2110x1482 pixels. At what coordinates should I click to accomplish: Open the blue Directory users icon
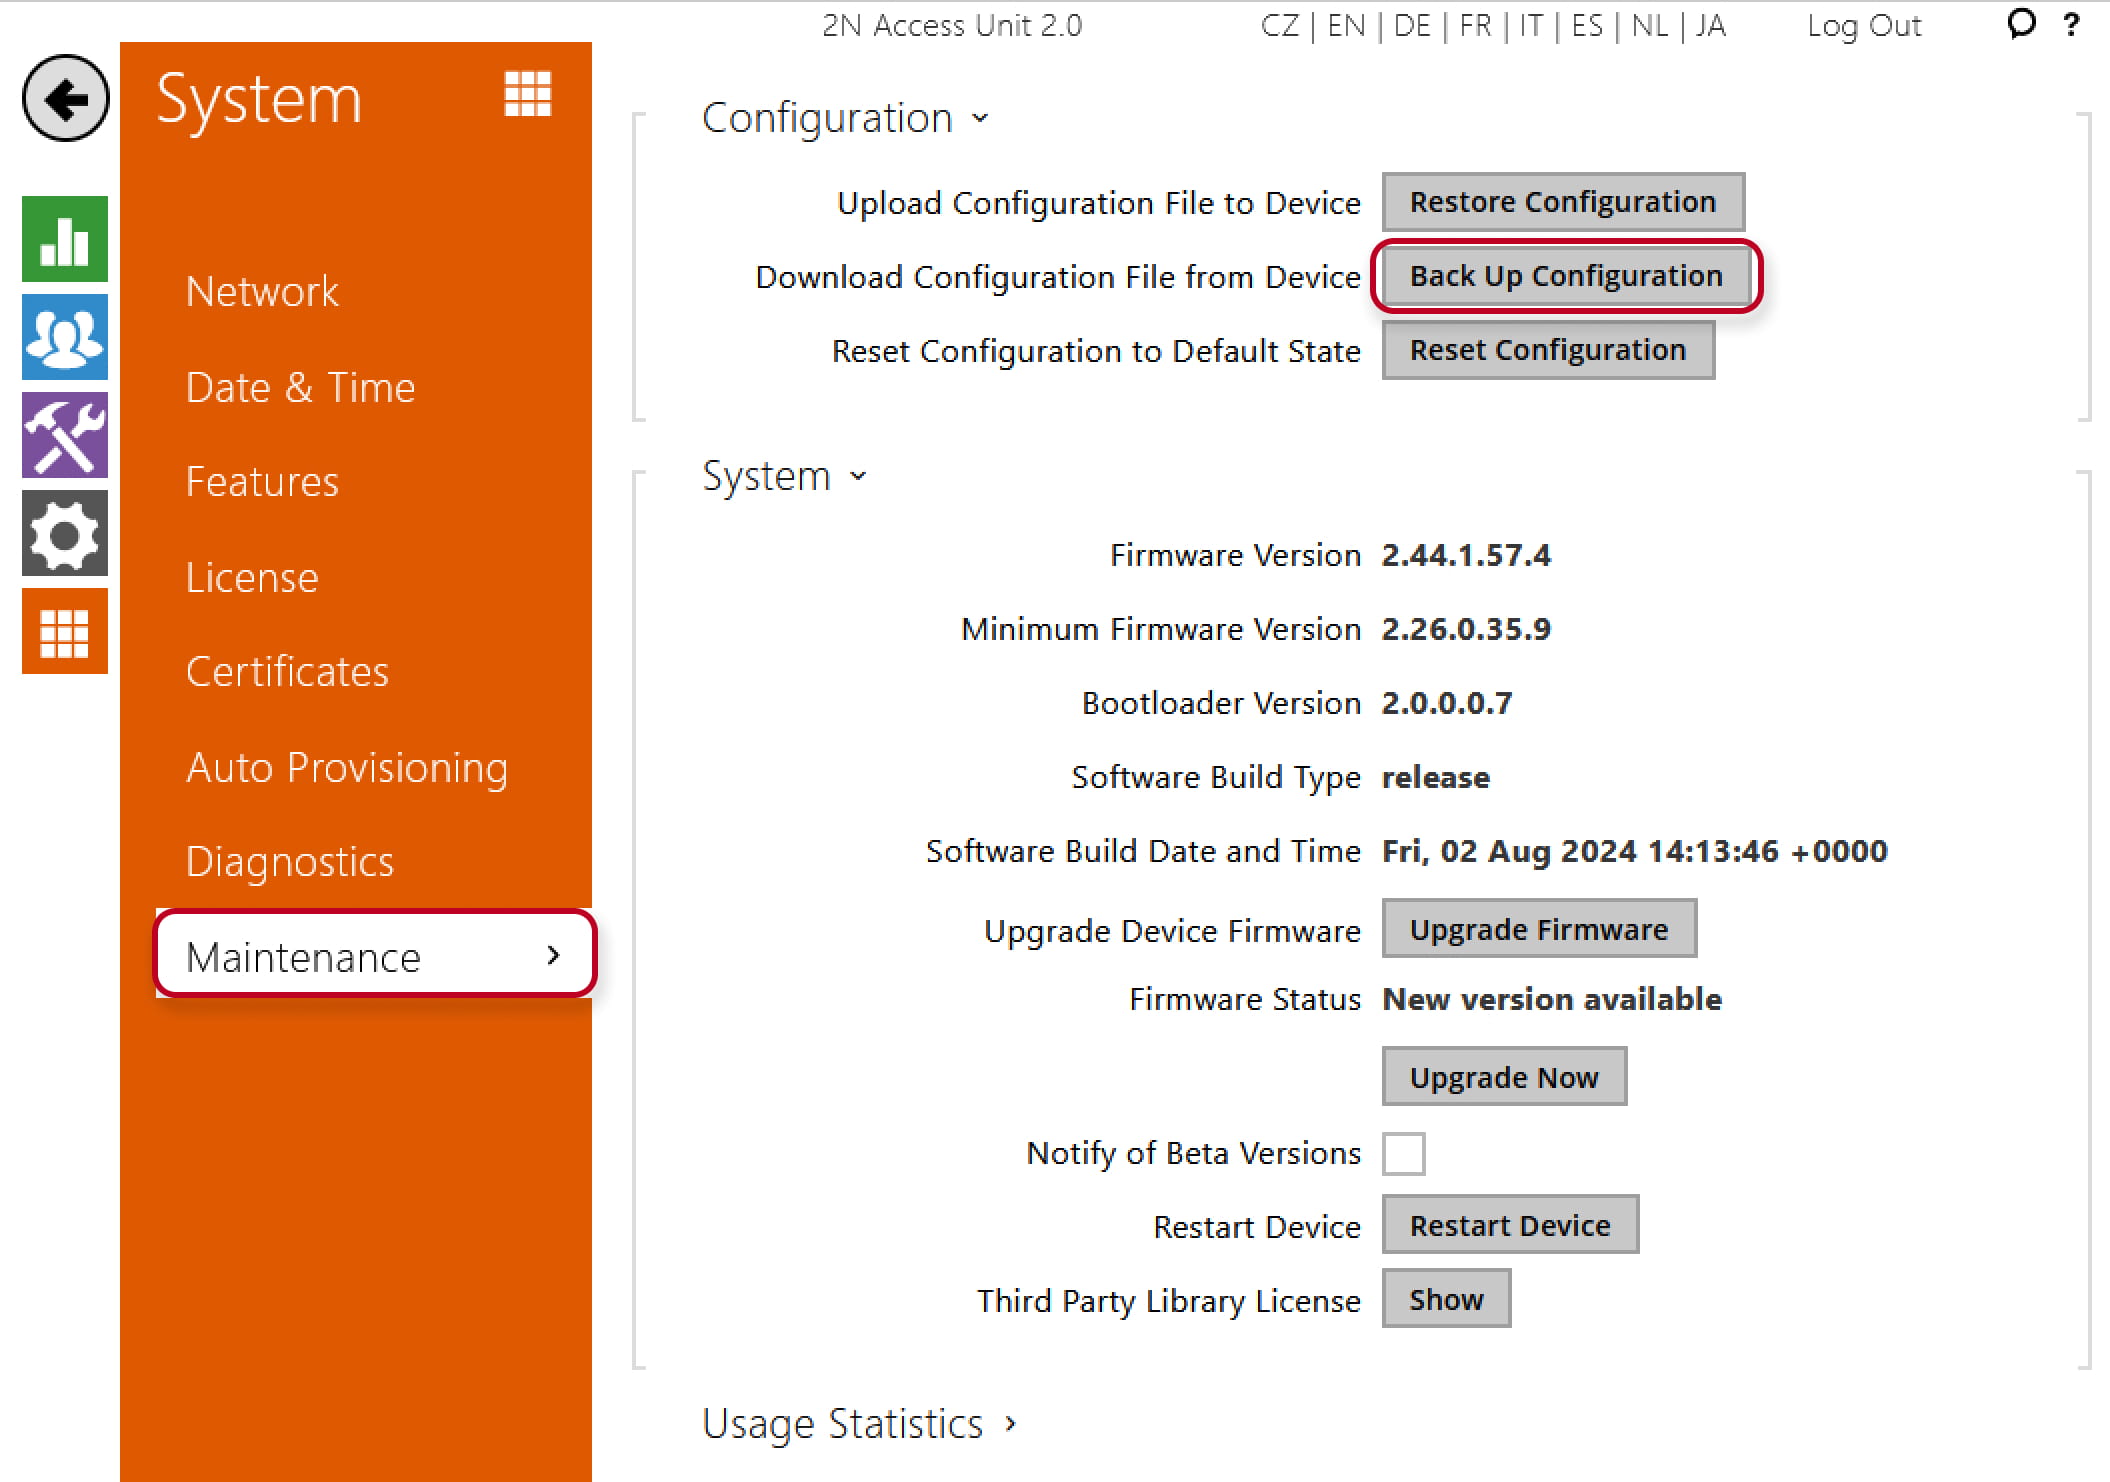click(x=65, y=337)
